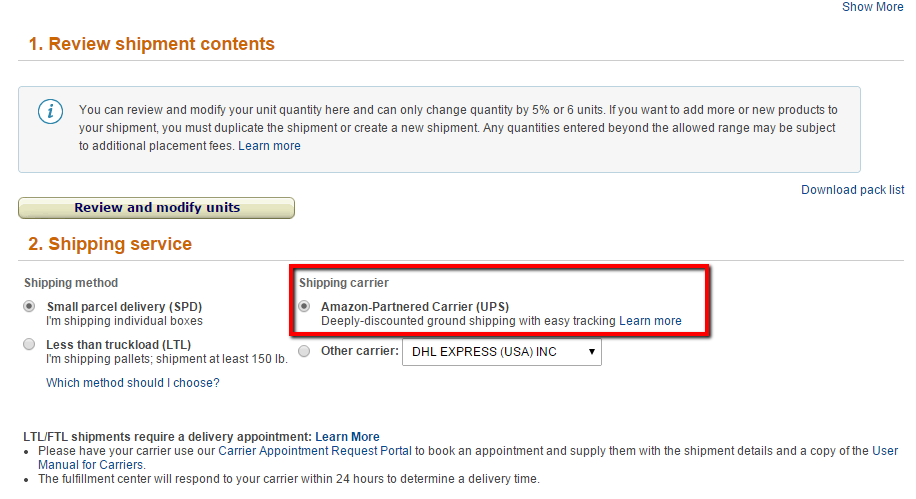The height and width of the screenshot is (499, 916).
Task: Click the Less than truckload (LTL) label
Action: tap(119, 345)
